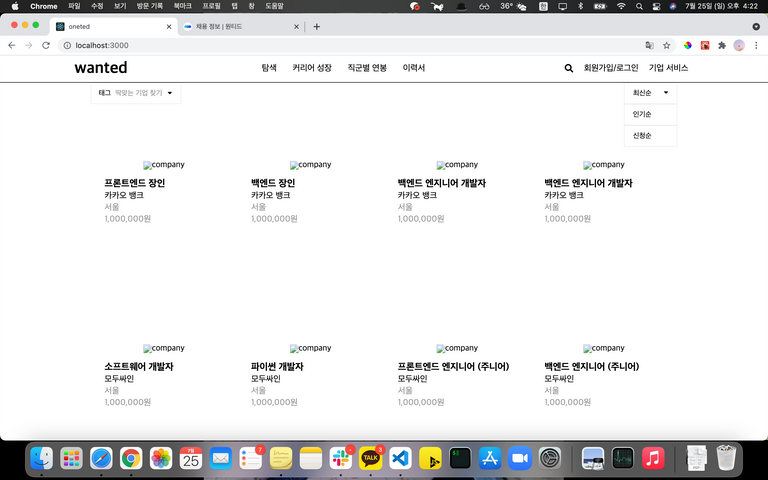Click 회원가입/로그인 link
Viewport: 768px width, 480px height.
coord(611,68)
